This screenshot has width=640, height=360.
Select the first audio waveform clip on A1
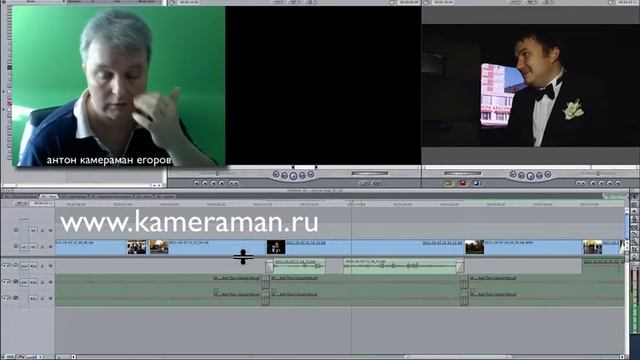(300, 266)
